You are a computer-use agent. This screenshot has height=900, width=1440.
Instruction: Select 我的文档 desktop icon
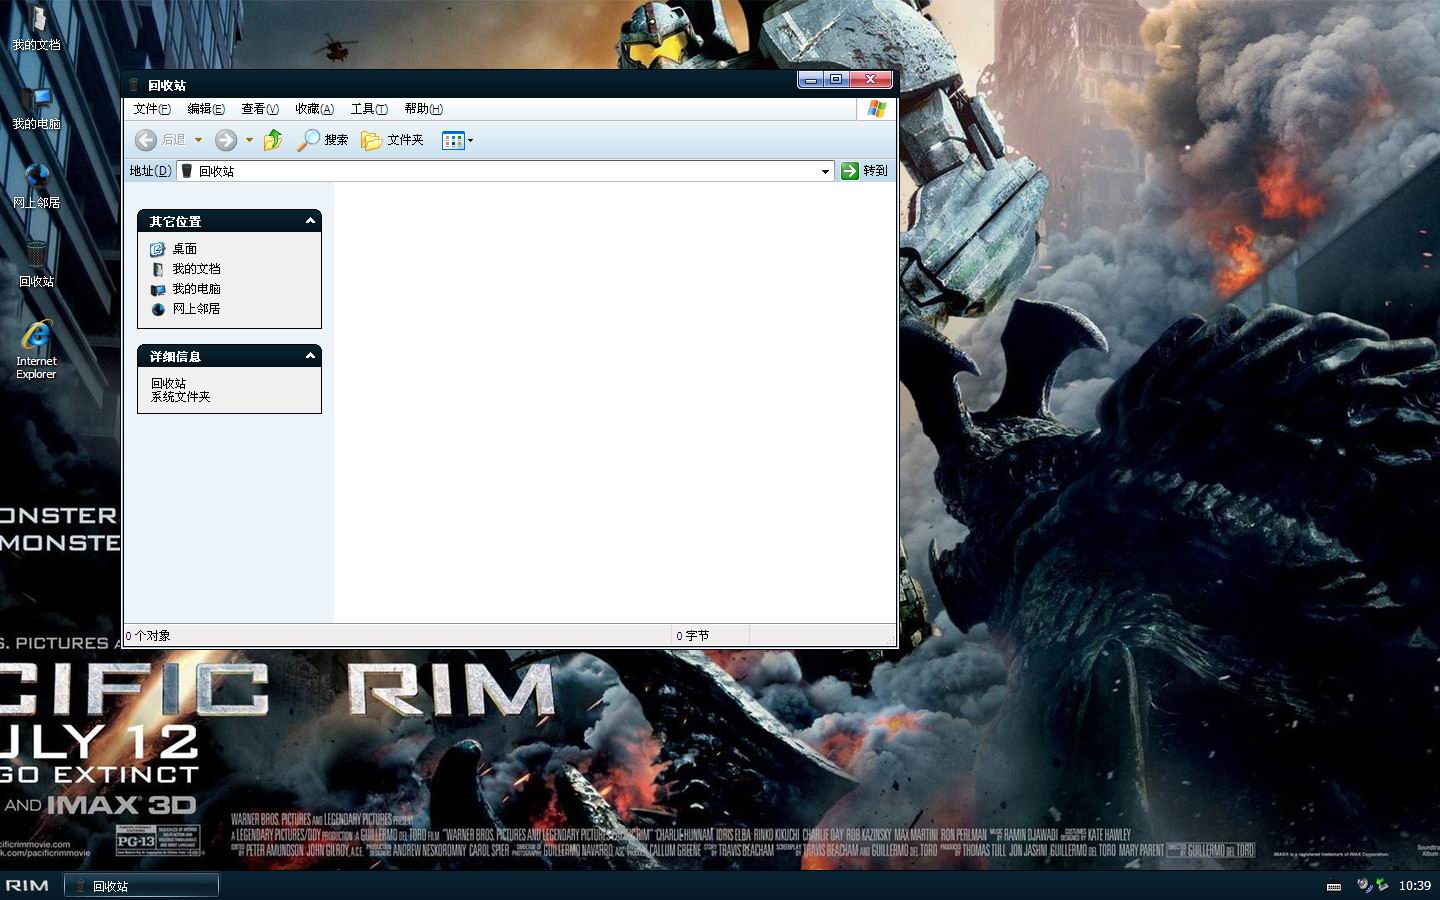(36, 28)
